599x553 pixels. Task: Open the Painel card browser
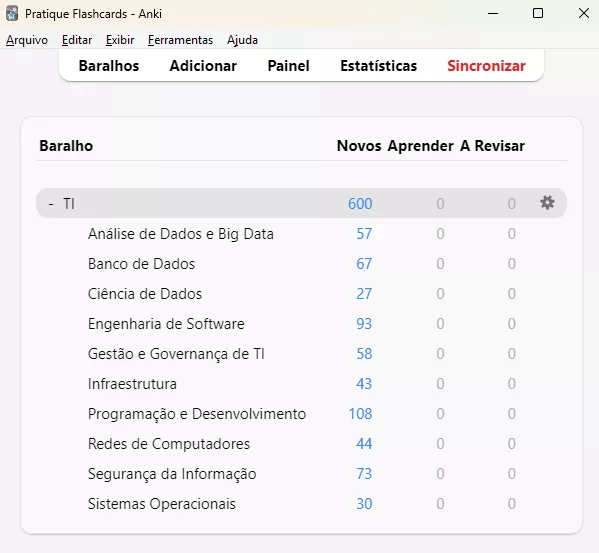[288, 66]
